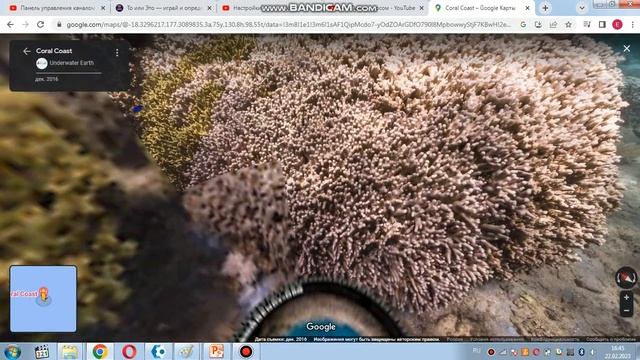Click the 'Coral Coast' panel title

(x=54, y=51)
